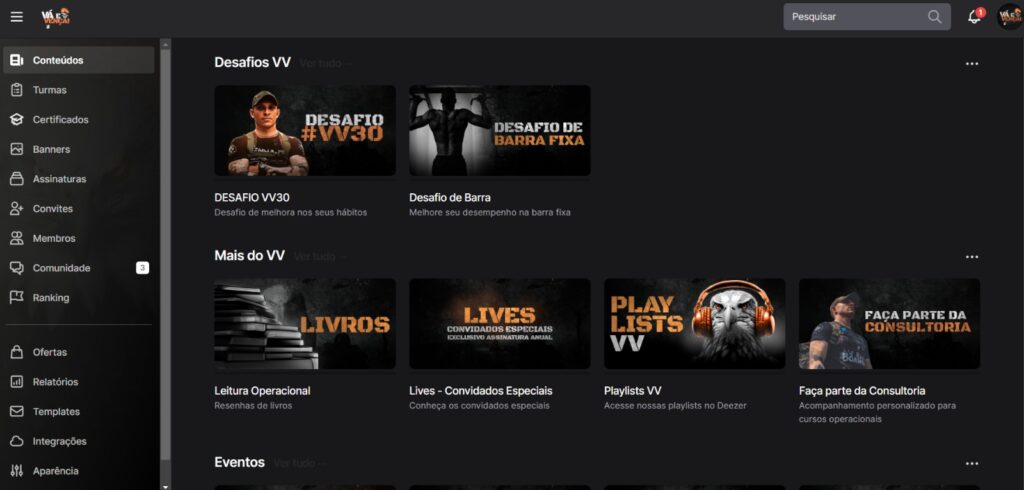Open the user profile avatar
This screenshot has width=1024, height=490.
pos(1009,17)
